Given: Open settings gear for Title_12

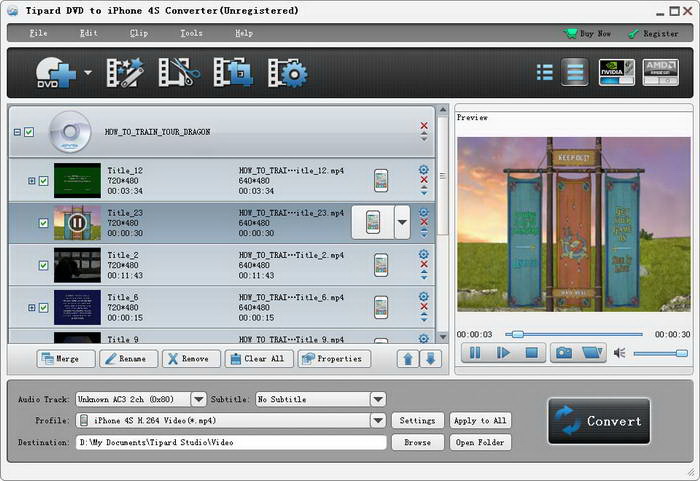Looking at the screenshot, I should (424, 170).
